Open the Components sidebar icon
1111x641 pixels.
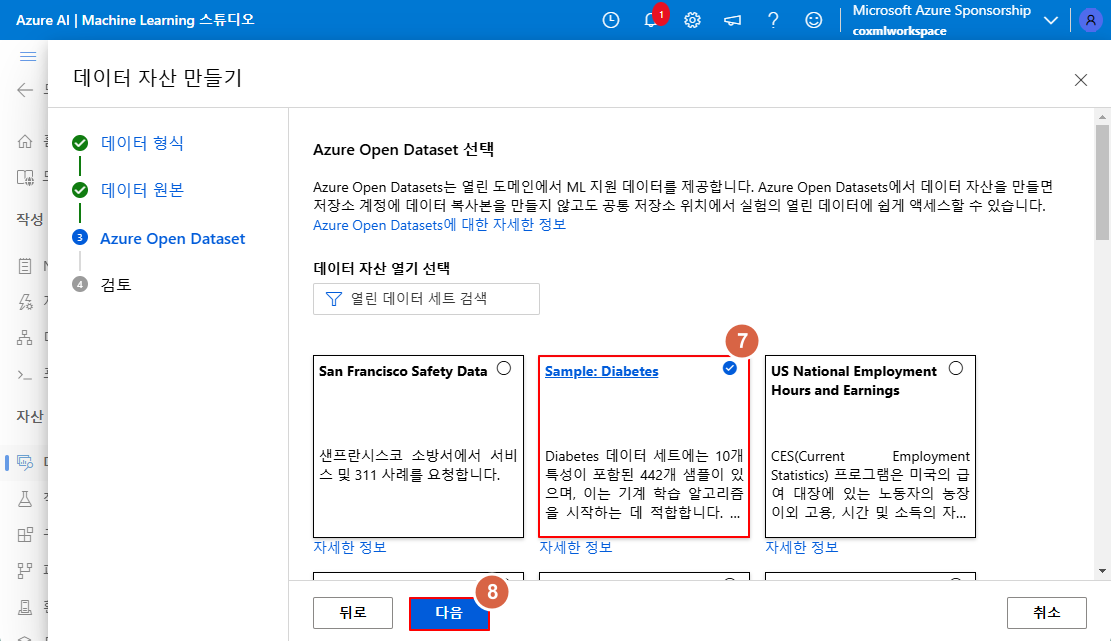pyautogui.click(x=25, y=535)
